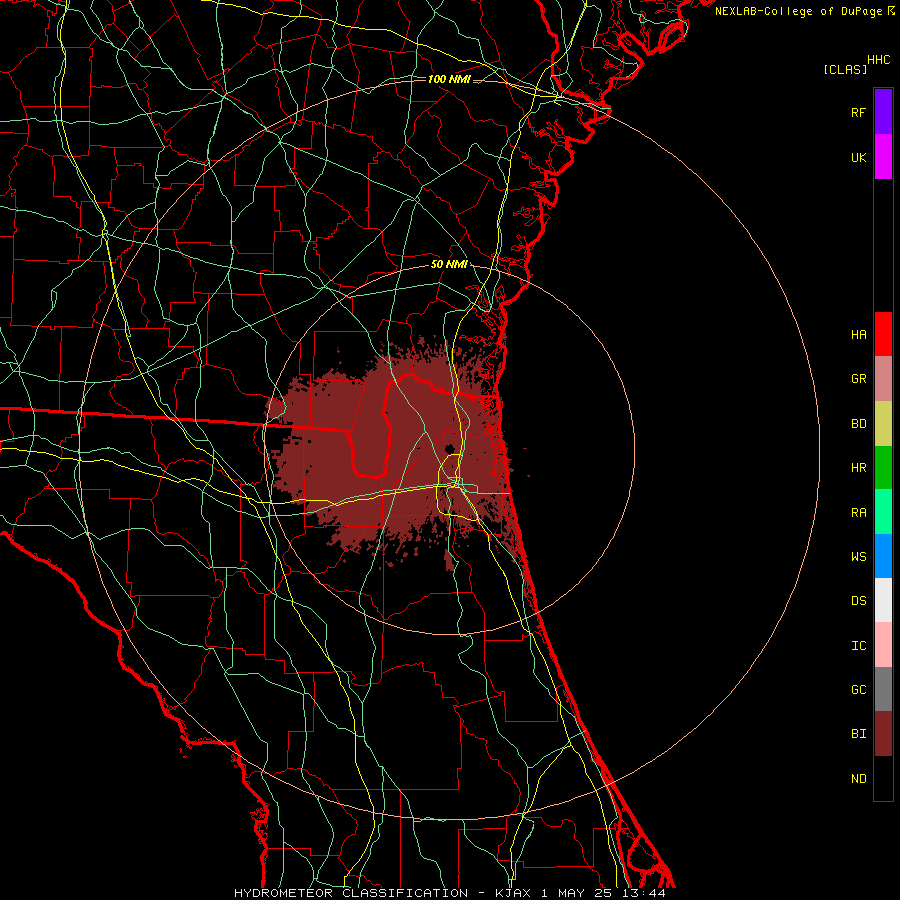Image resolution: width=900 pixels, height=900 pixels.
Task: Click the UK legend label
Action: [858, 158]
